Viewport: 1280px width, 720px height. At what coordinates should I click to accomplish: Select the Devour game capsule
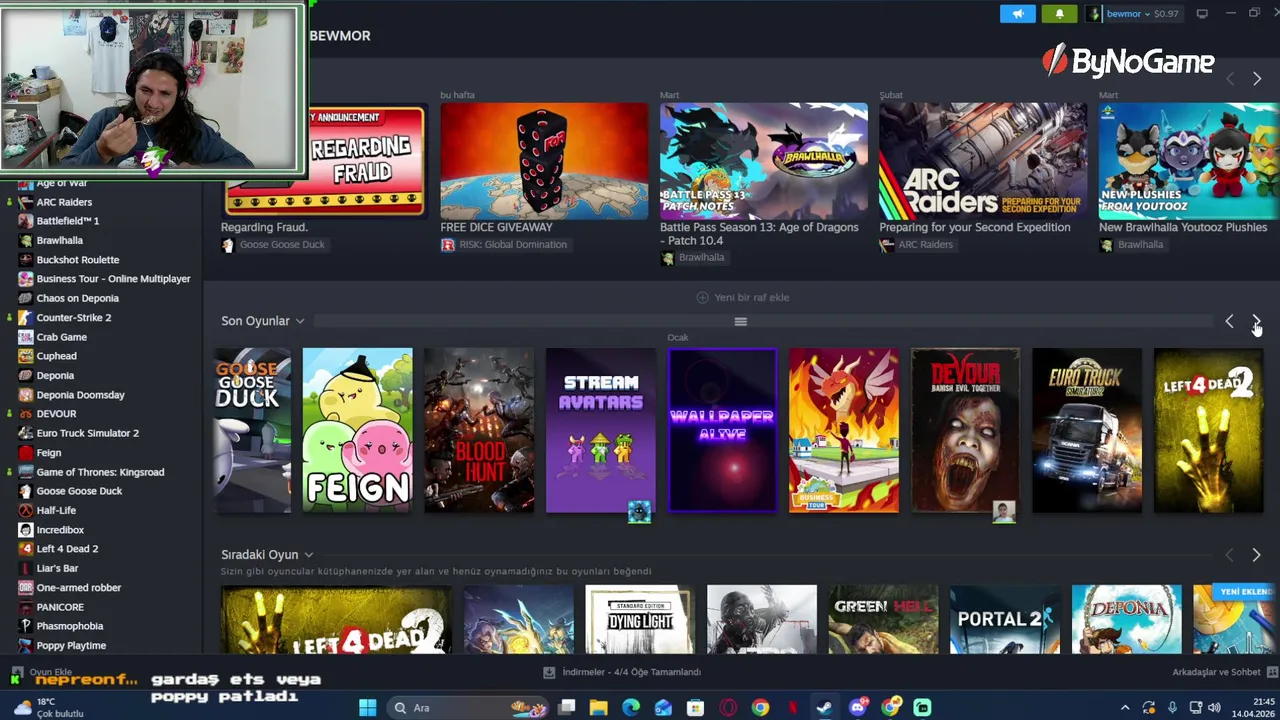tap(965, 430)
